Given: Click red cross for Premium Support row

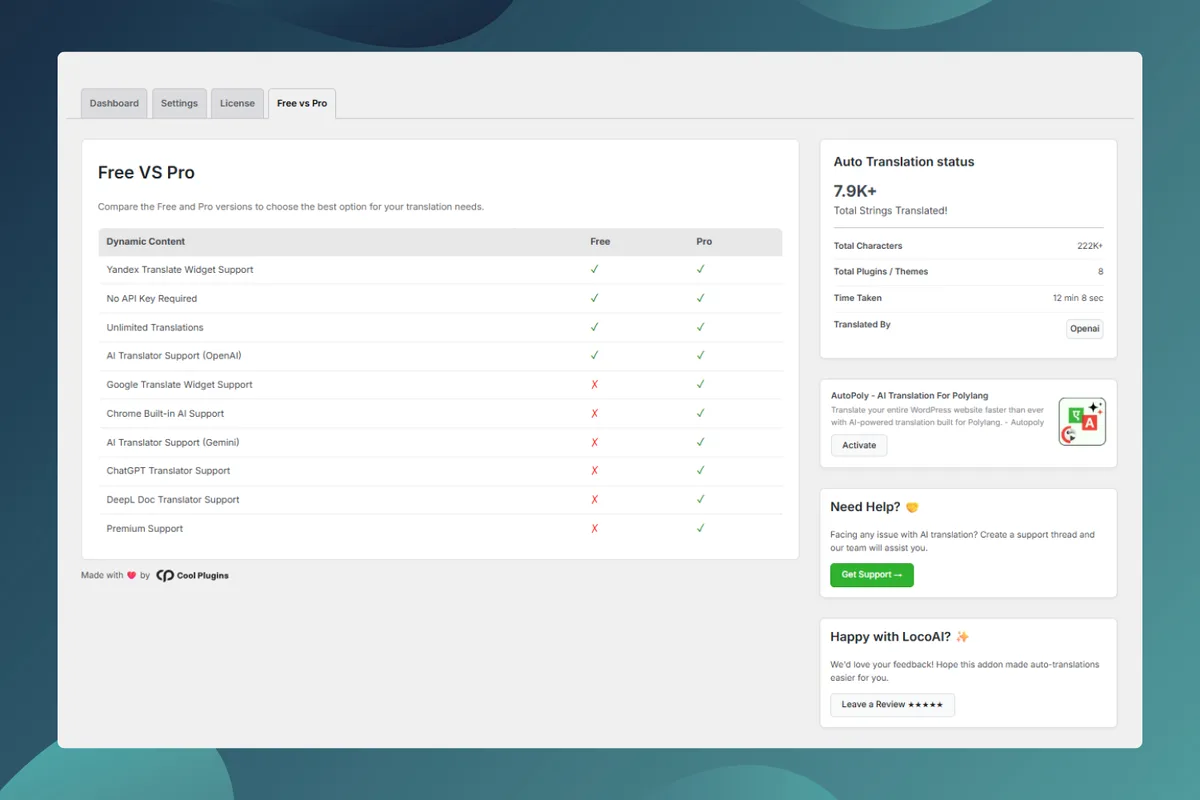Looking at the screenshot, I should tap(595, 528).
